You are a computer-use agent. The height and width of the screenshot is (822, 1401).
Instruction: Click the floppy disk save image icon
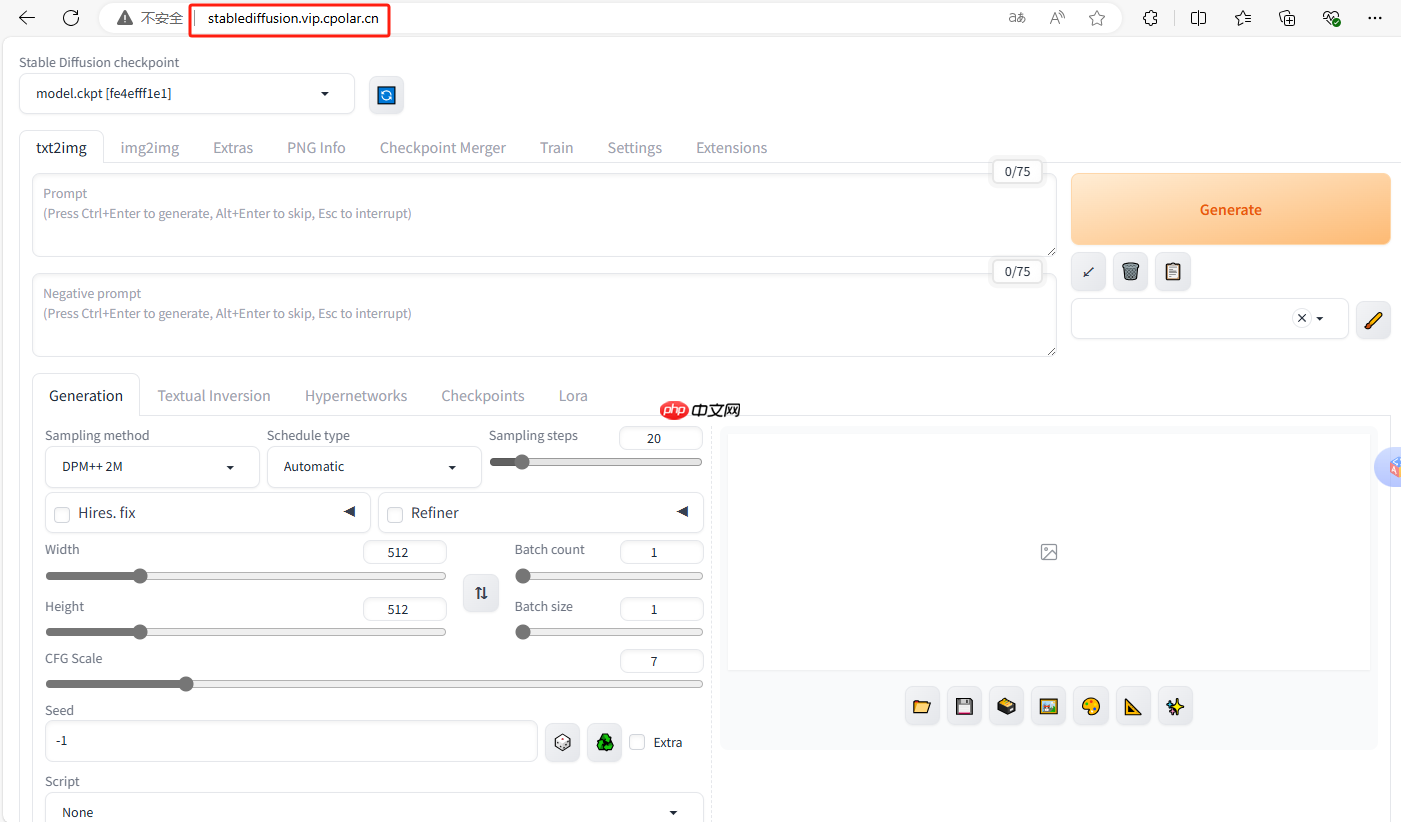click(964, 707)
